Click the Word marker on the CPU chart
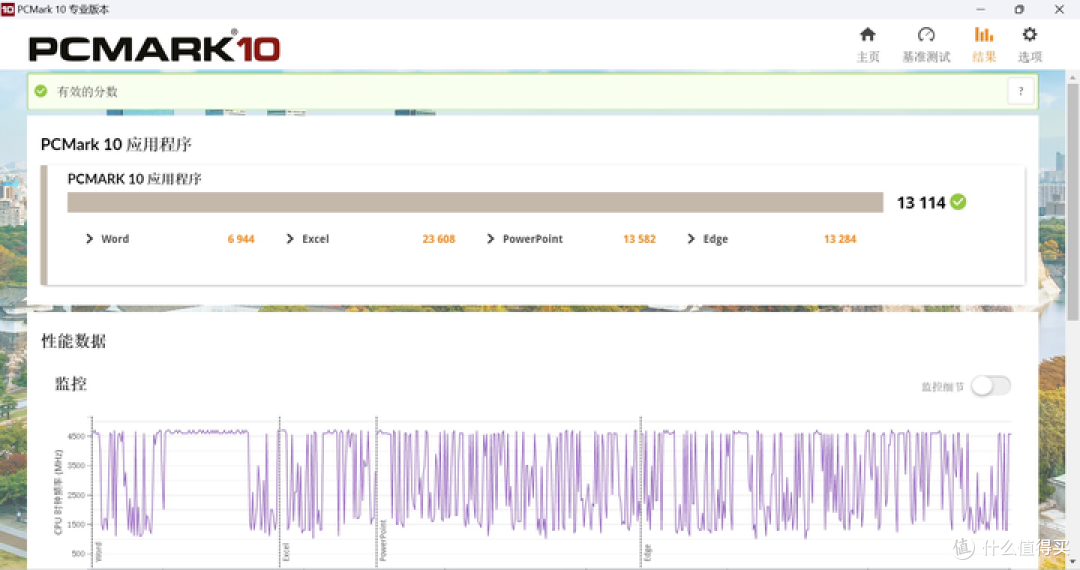The width and height of the screenshot is (1080, 570). pos(98,553)
